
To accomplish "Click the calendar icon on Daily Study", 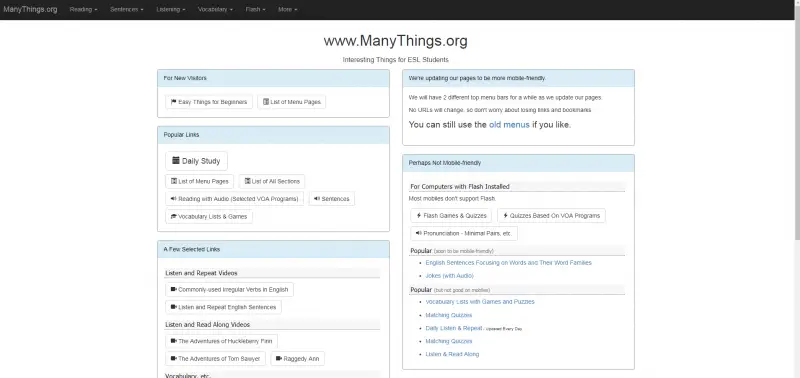I will pyautogui.click(x=176, y=161).
